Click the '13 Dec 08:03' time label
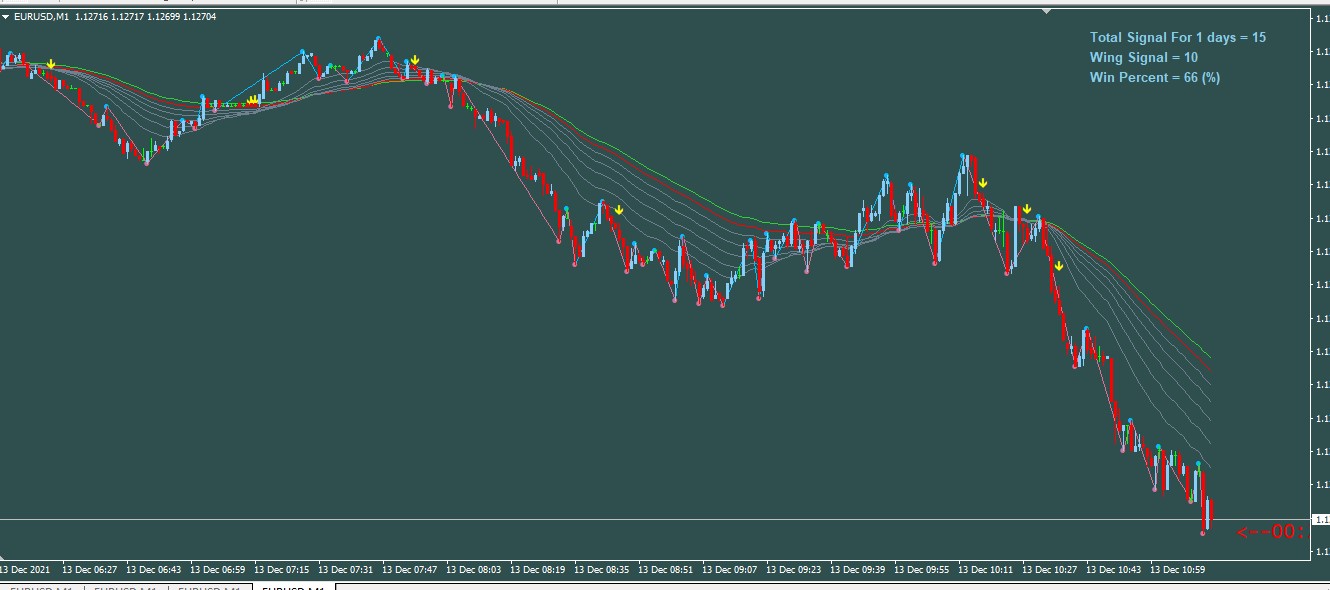 click(473, 570)
